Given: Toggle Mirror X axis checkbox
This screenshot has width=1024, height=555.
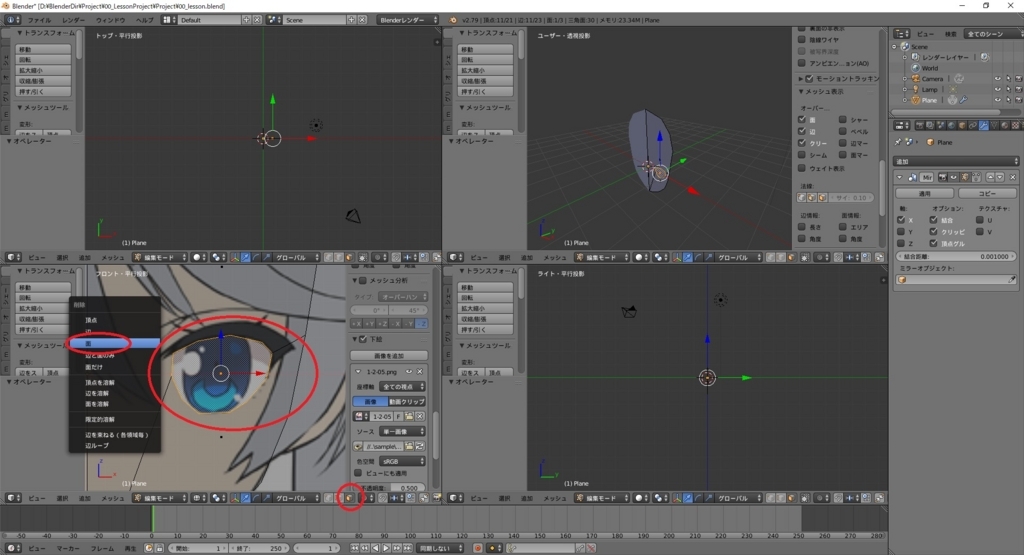Looking at the screenshot, I should tap(901, 220).
